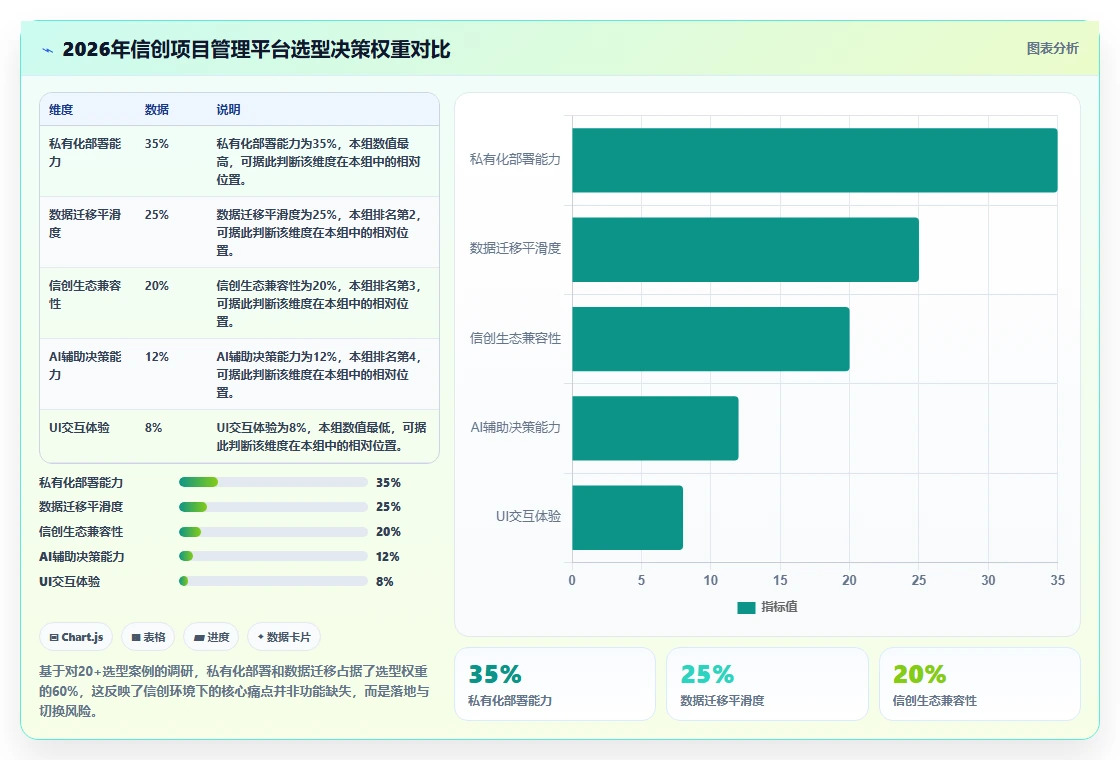Click the 8% value beside the progress bar
The height and width of the screenshot is (760, 1120).
pyautogui.click(x=385, y=581)
